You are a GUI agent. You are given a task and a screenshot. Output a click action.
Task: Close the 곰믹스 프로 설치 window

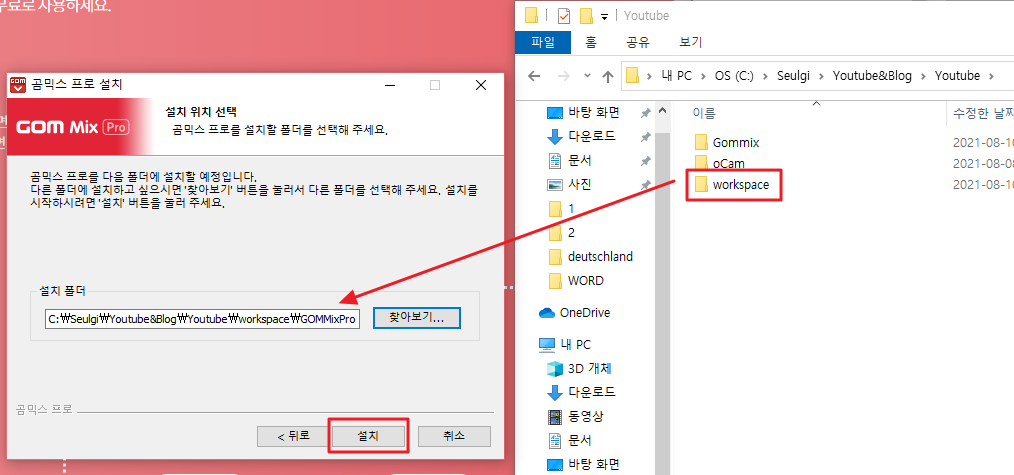click(480, 85)
